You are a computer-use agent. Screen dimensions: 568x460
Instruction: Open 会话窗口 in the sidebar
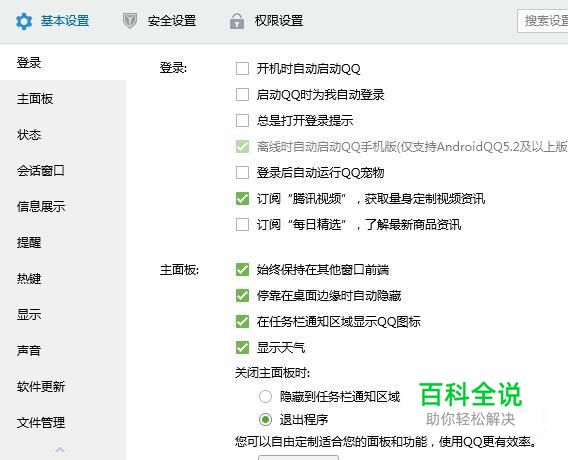(x=41, y=170)
